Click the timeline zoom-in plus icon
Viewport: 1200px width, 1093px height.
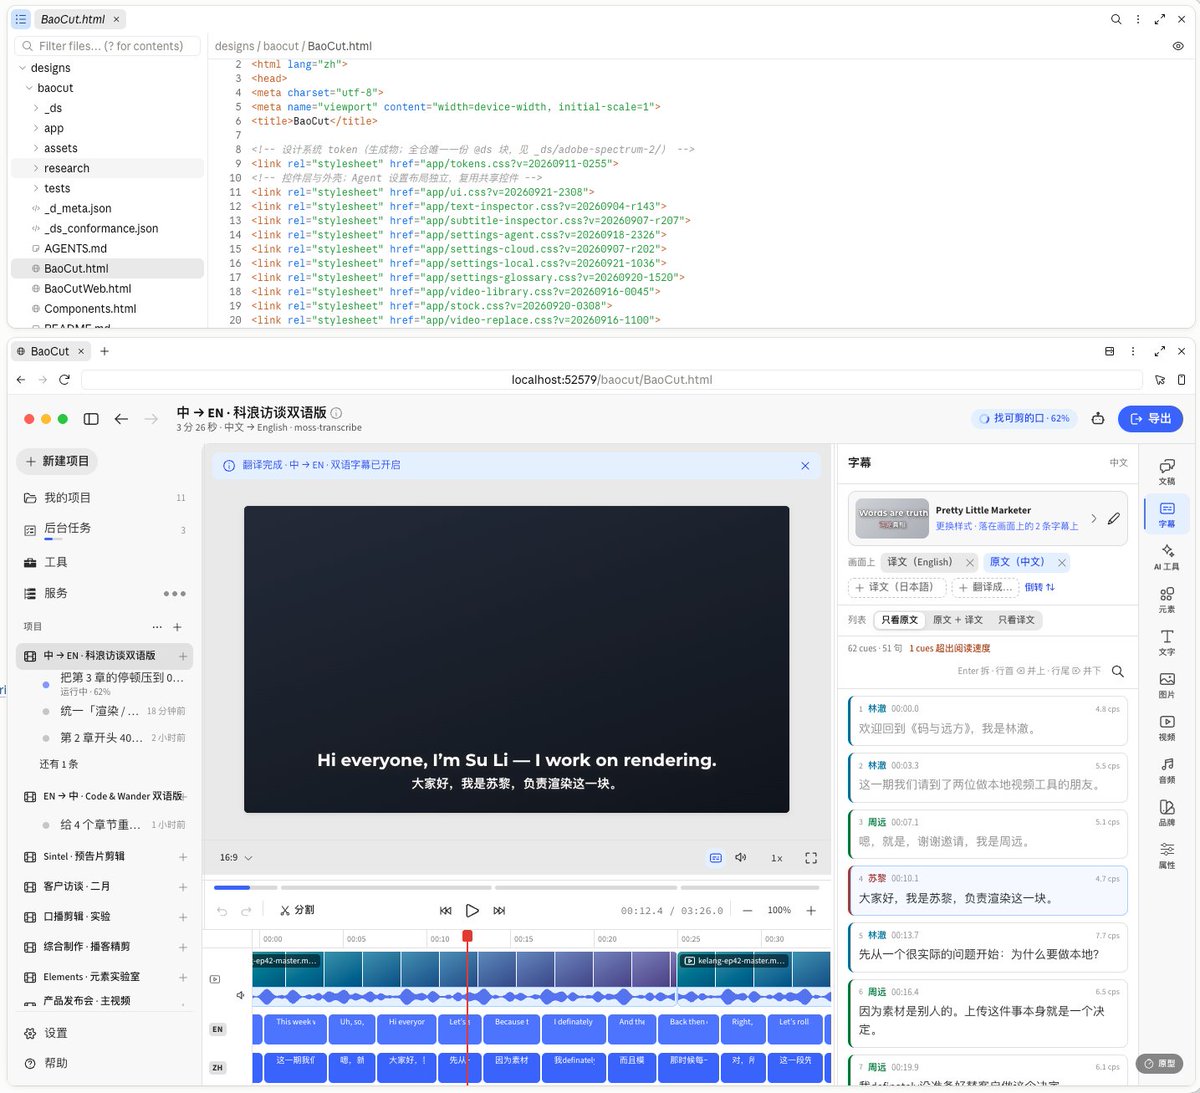coord(811,910)
